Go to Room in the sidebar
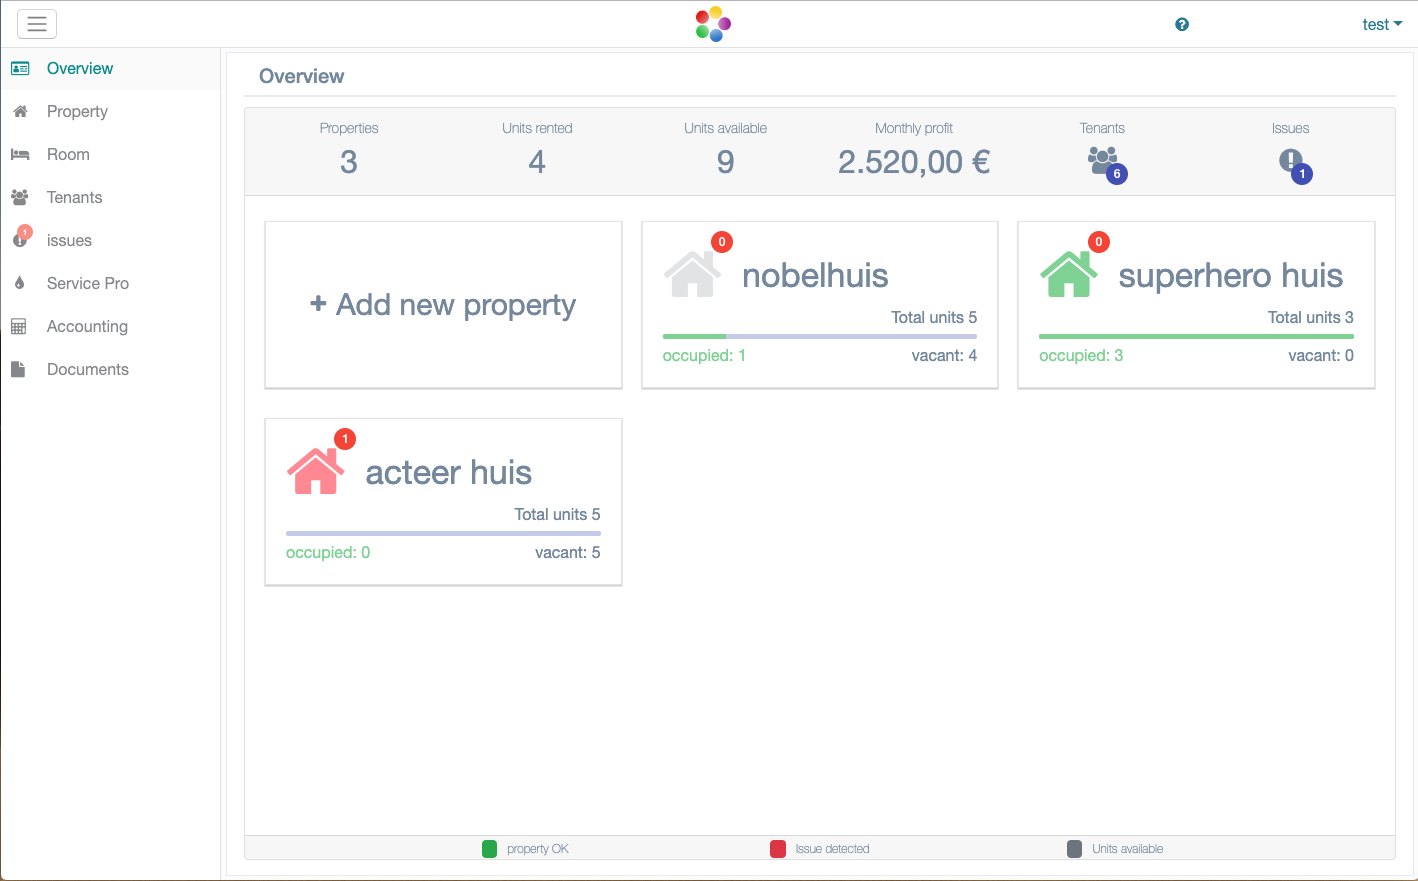This screenshot has width=1418, height=881. [x=68, y=154]
